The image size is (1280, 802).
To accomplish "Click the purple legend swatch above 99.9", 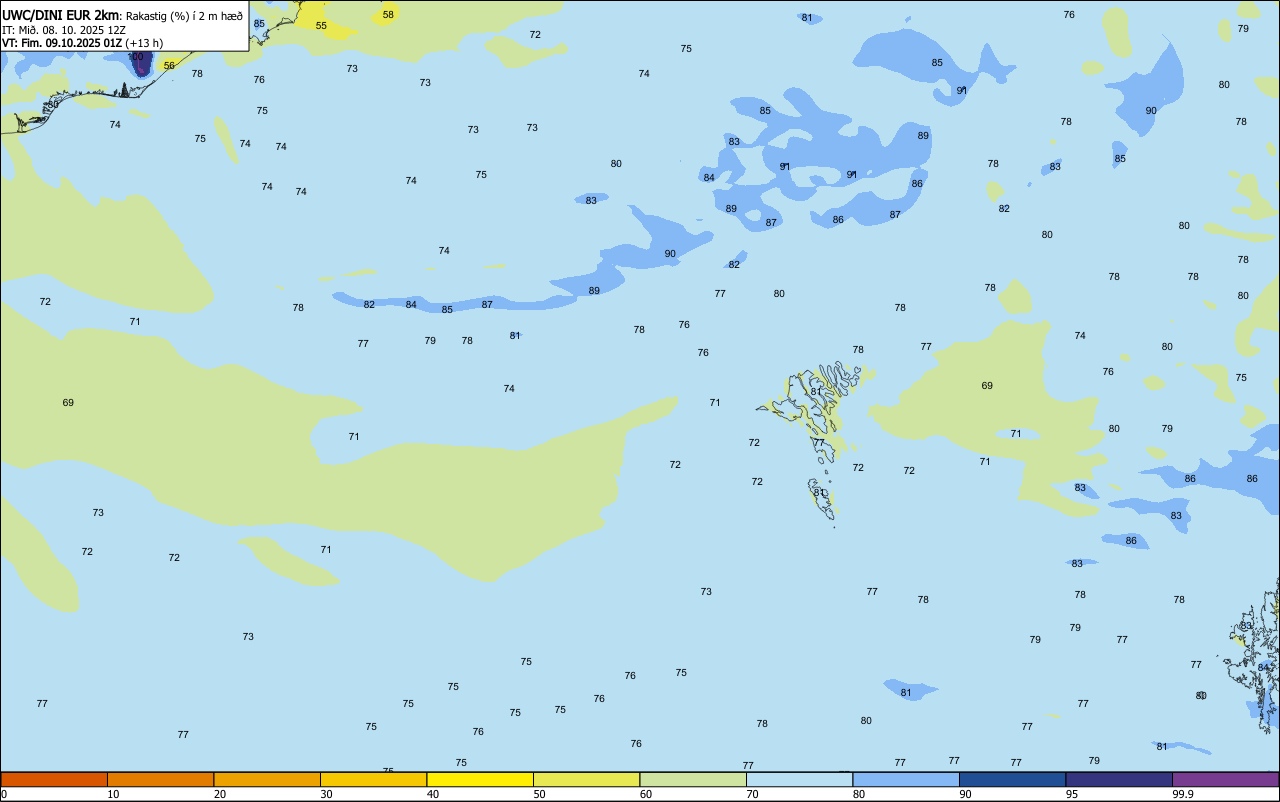I will (x=1225, y=779).
